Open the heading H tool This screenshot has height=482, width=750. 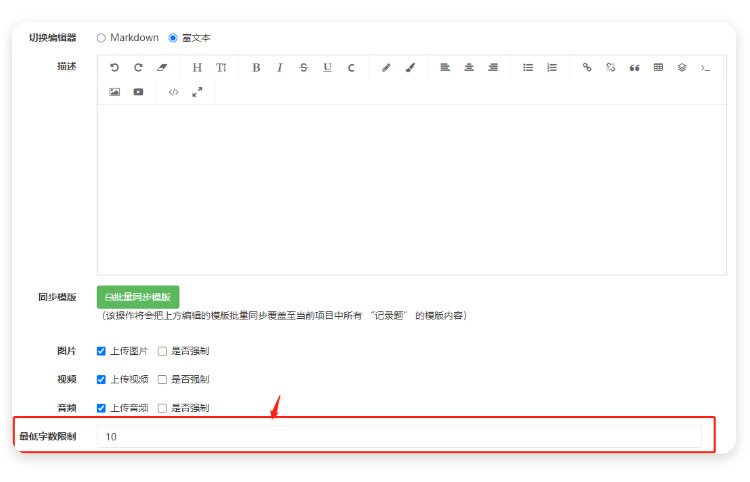pos(197,67)
